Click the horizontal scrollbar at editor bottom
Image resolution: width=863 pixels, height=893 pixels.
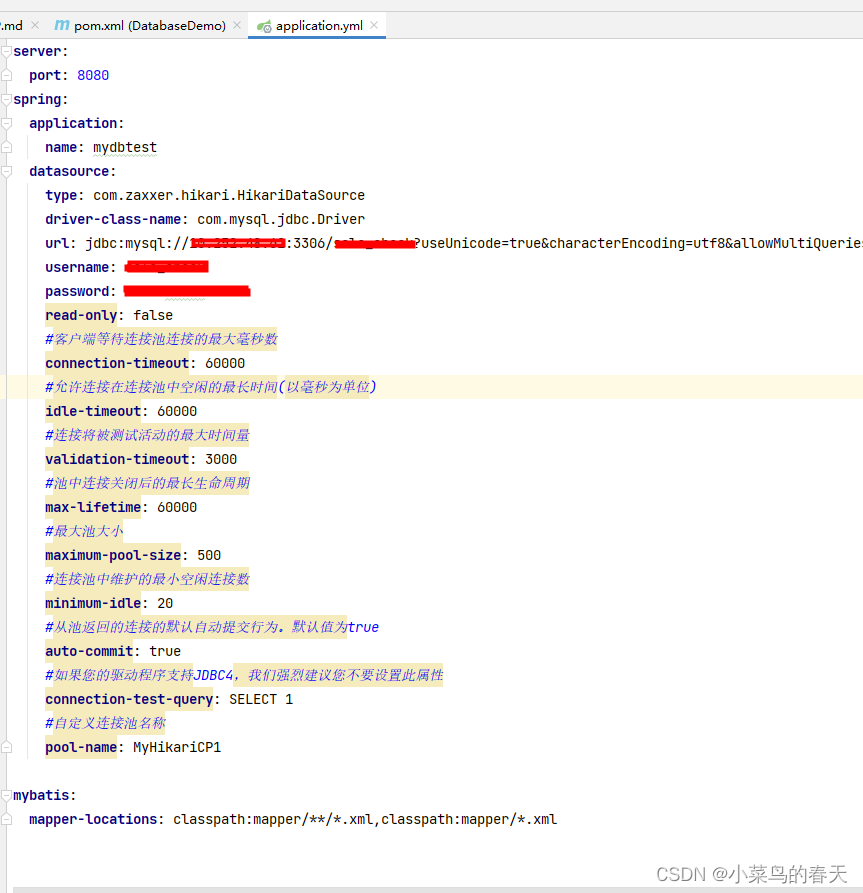pos(437,890)
